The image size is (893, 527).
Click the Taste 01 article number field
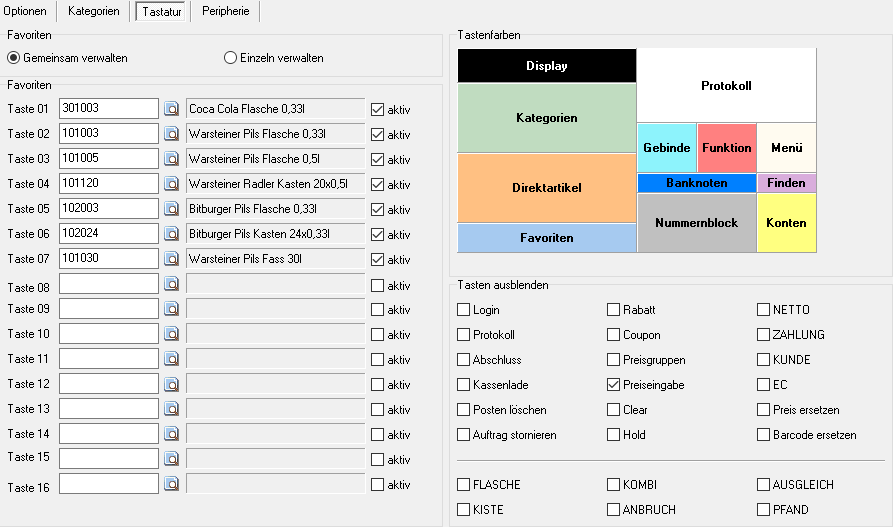tap(109, 108)
